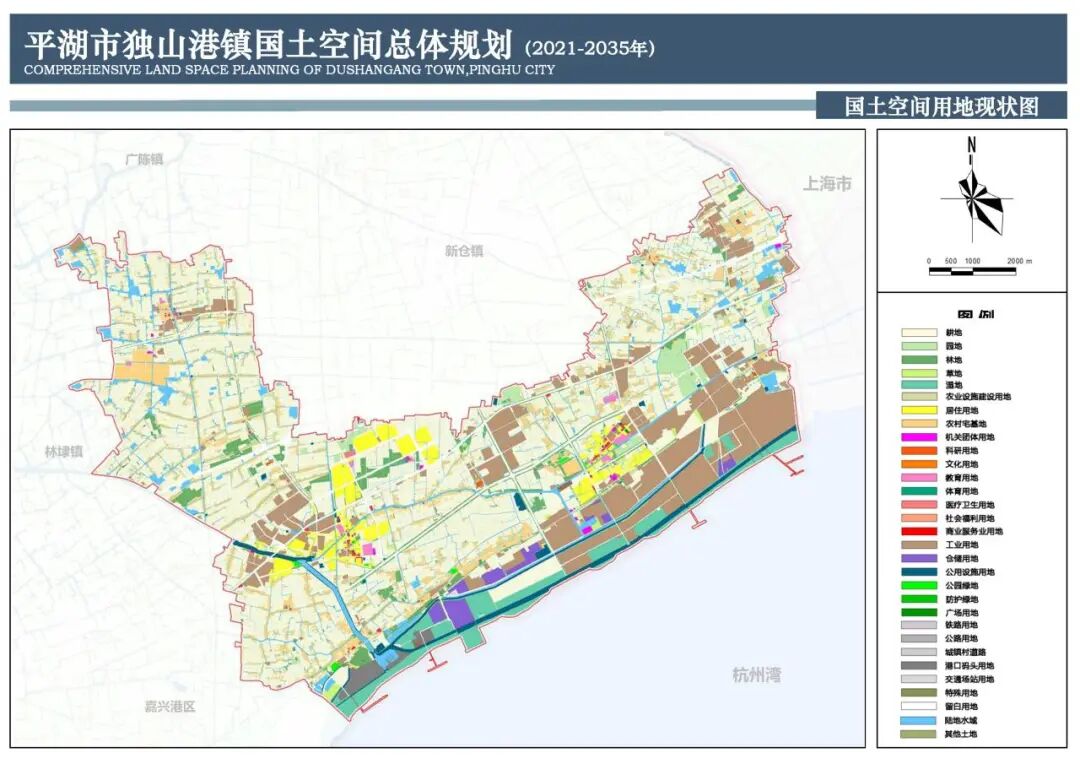
Task: Click the 嘉兴港区 label on the map
Action: [170, 706]
